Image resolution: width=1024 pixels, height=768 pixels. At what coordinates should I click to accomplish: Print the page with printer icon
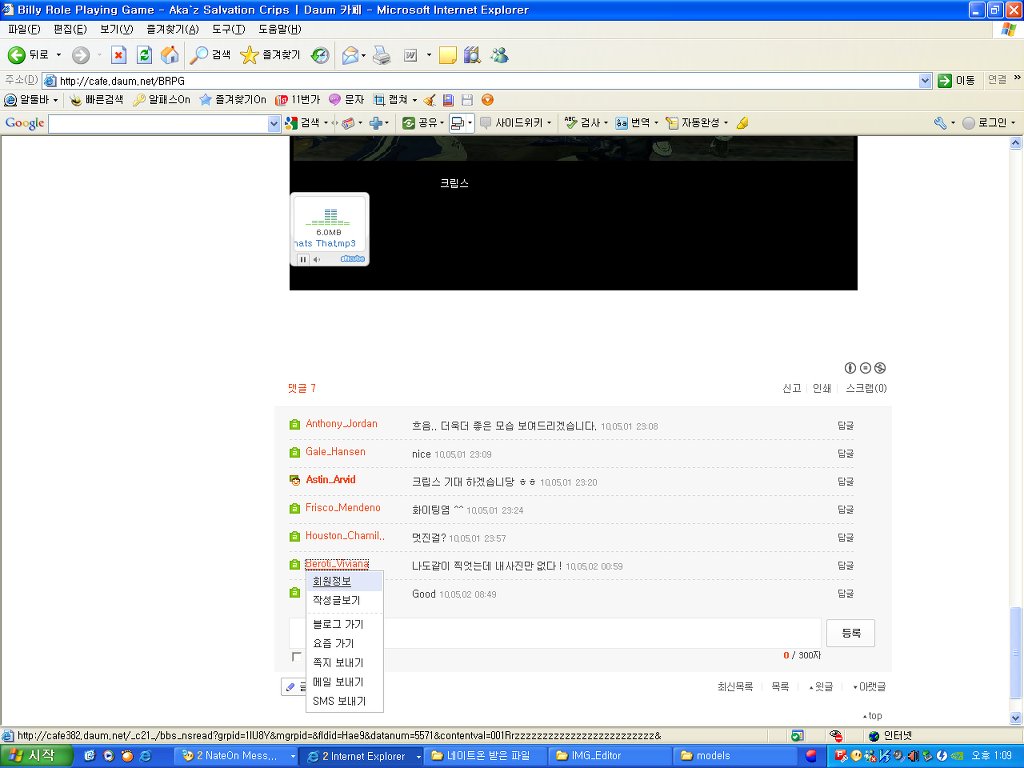click(x=382, y=56)
